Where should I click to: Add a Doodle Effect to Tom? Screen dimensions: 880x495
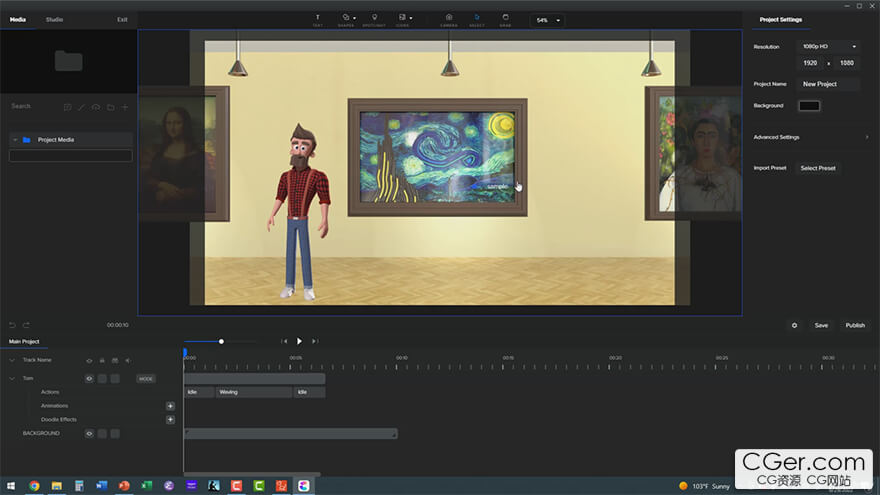tap(170, 420)
